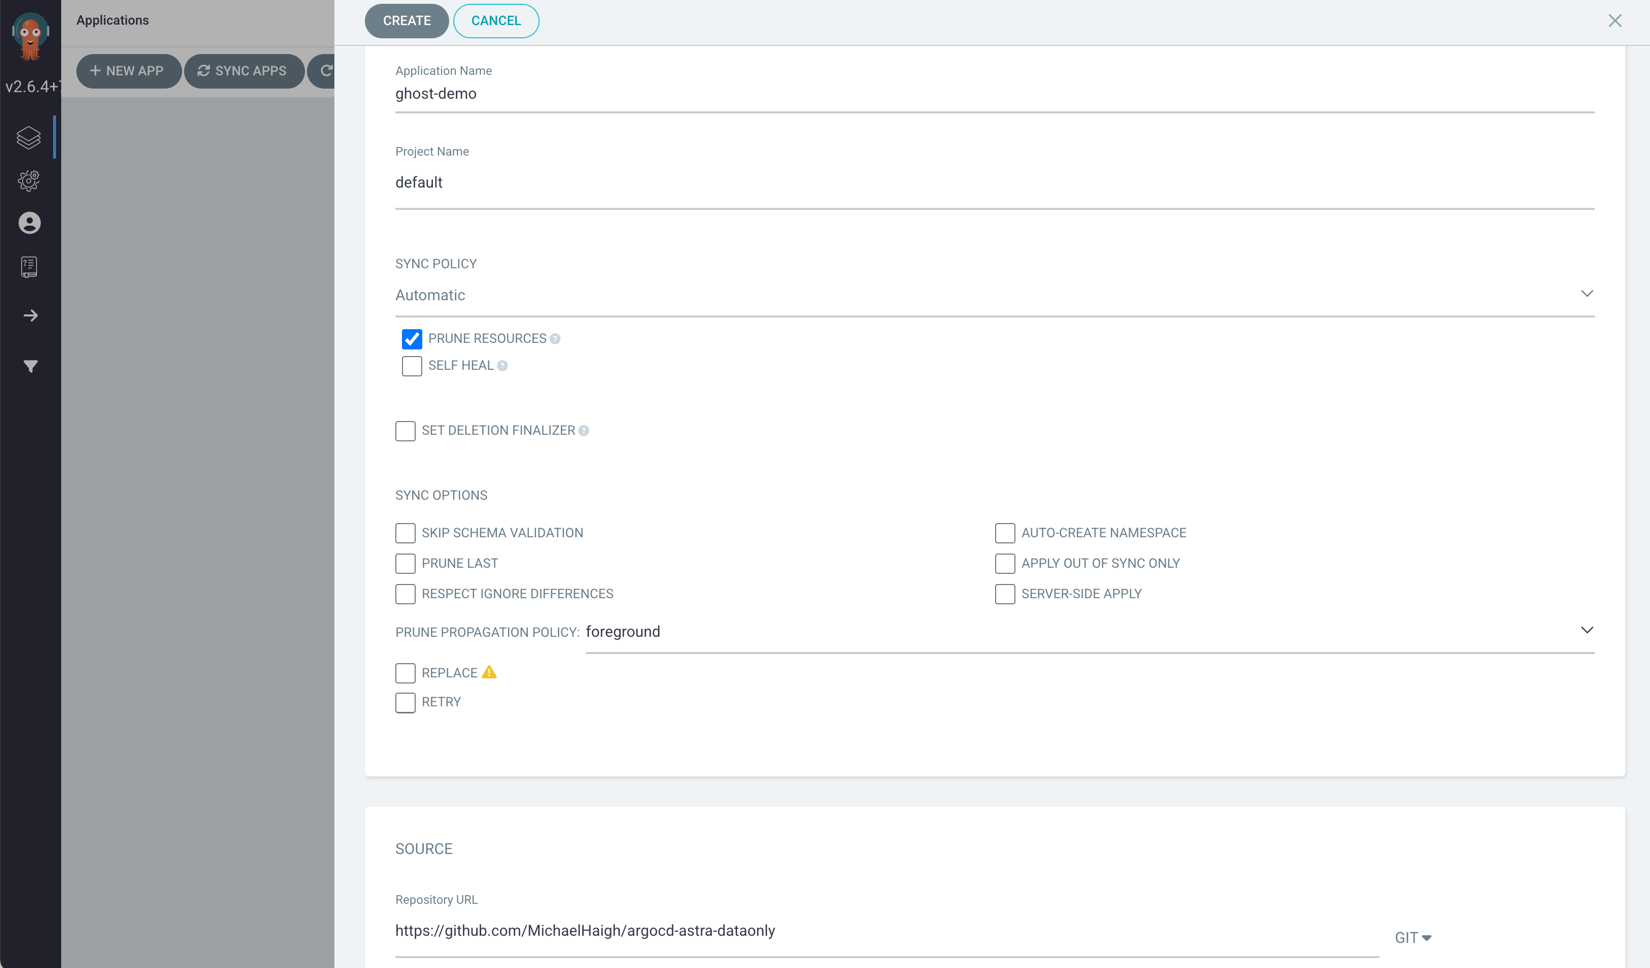1650x968 pixels.
Task: Enable the Self Heal checkbox
Action: point(412,366)
